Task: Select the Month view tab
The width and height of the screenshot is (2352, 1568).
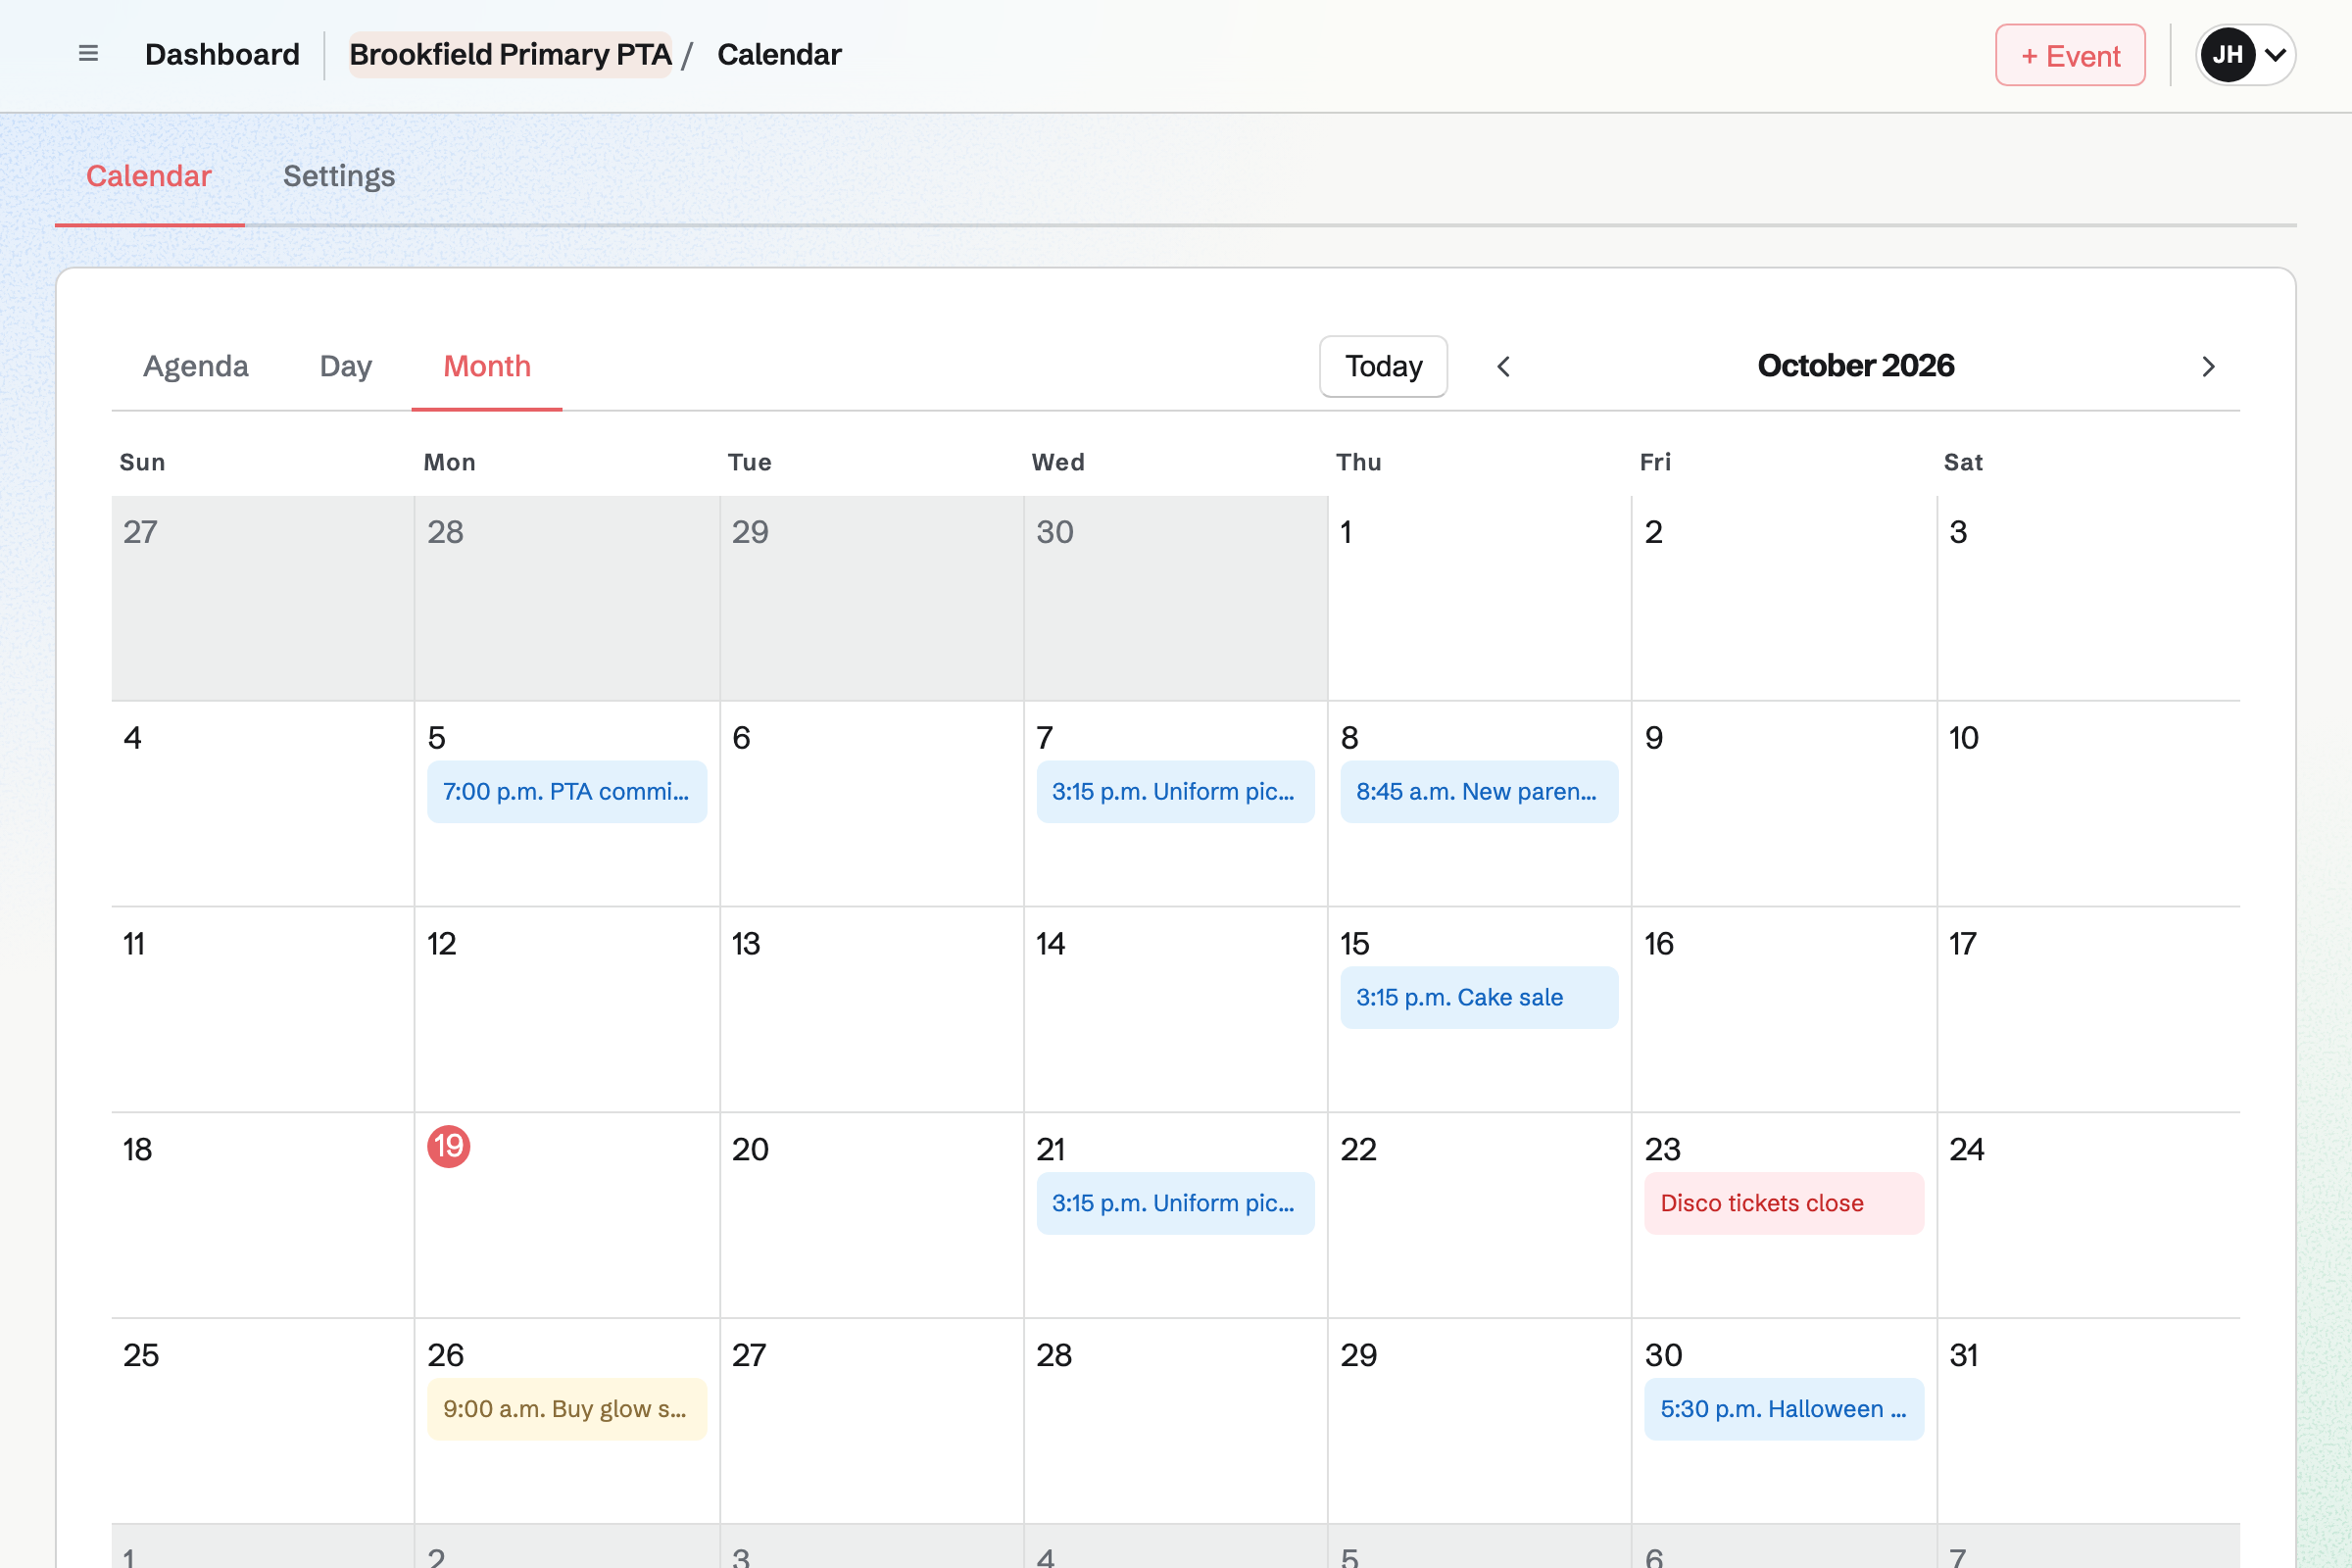Action: pos(487,366)
